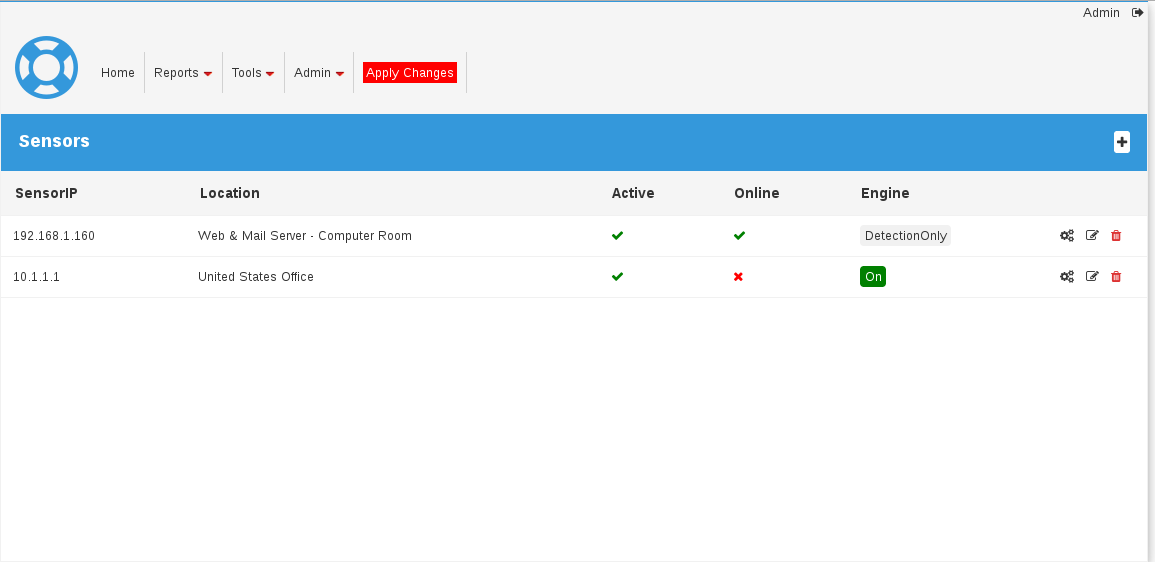Image resolution: width=1155 pixels, height=562 pixels.
Task: Click Web & Mail Server - Computer Room
Action: pos(305,236)
